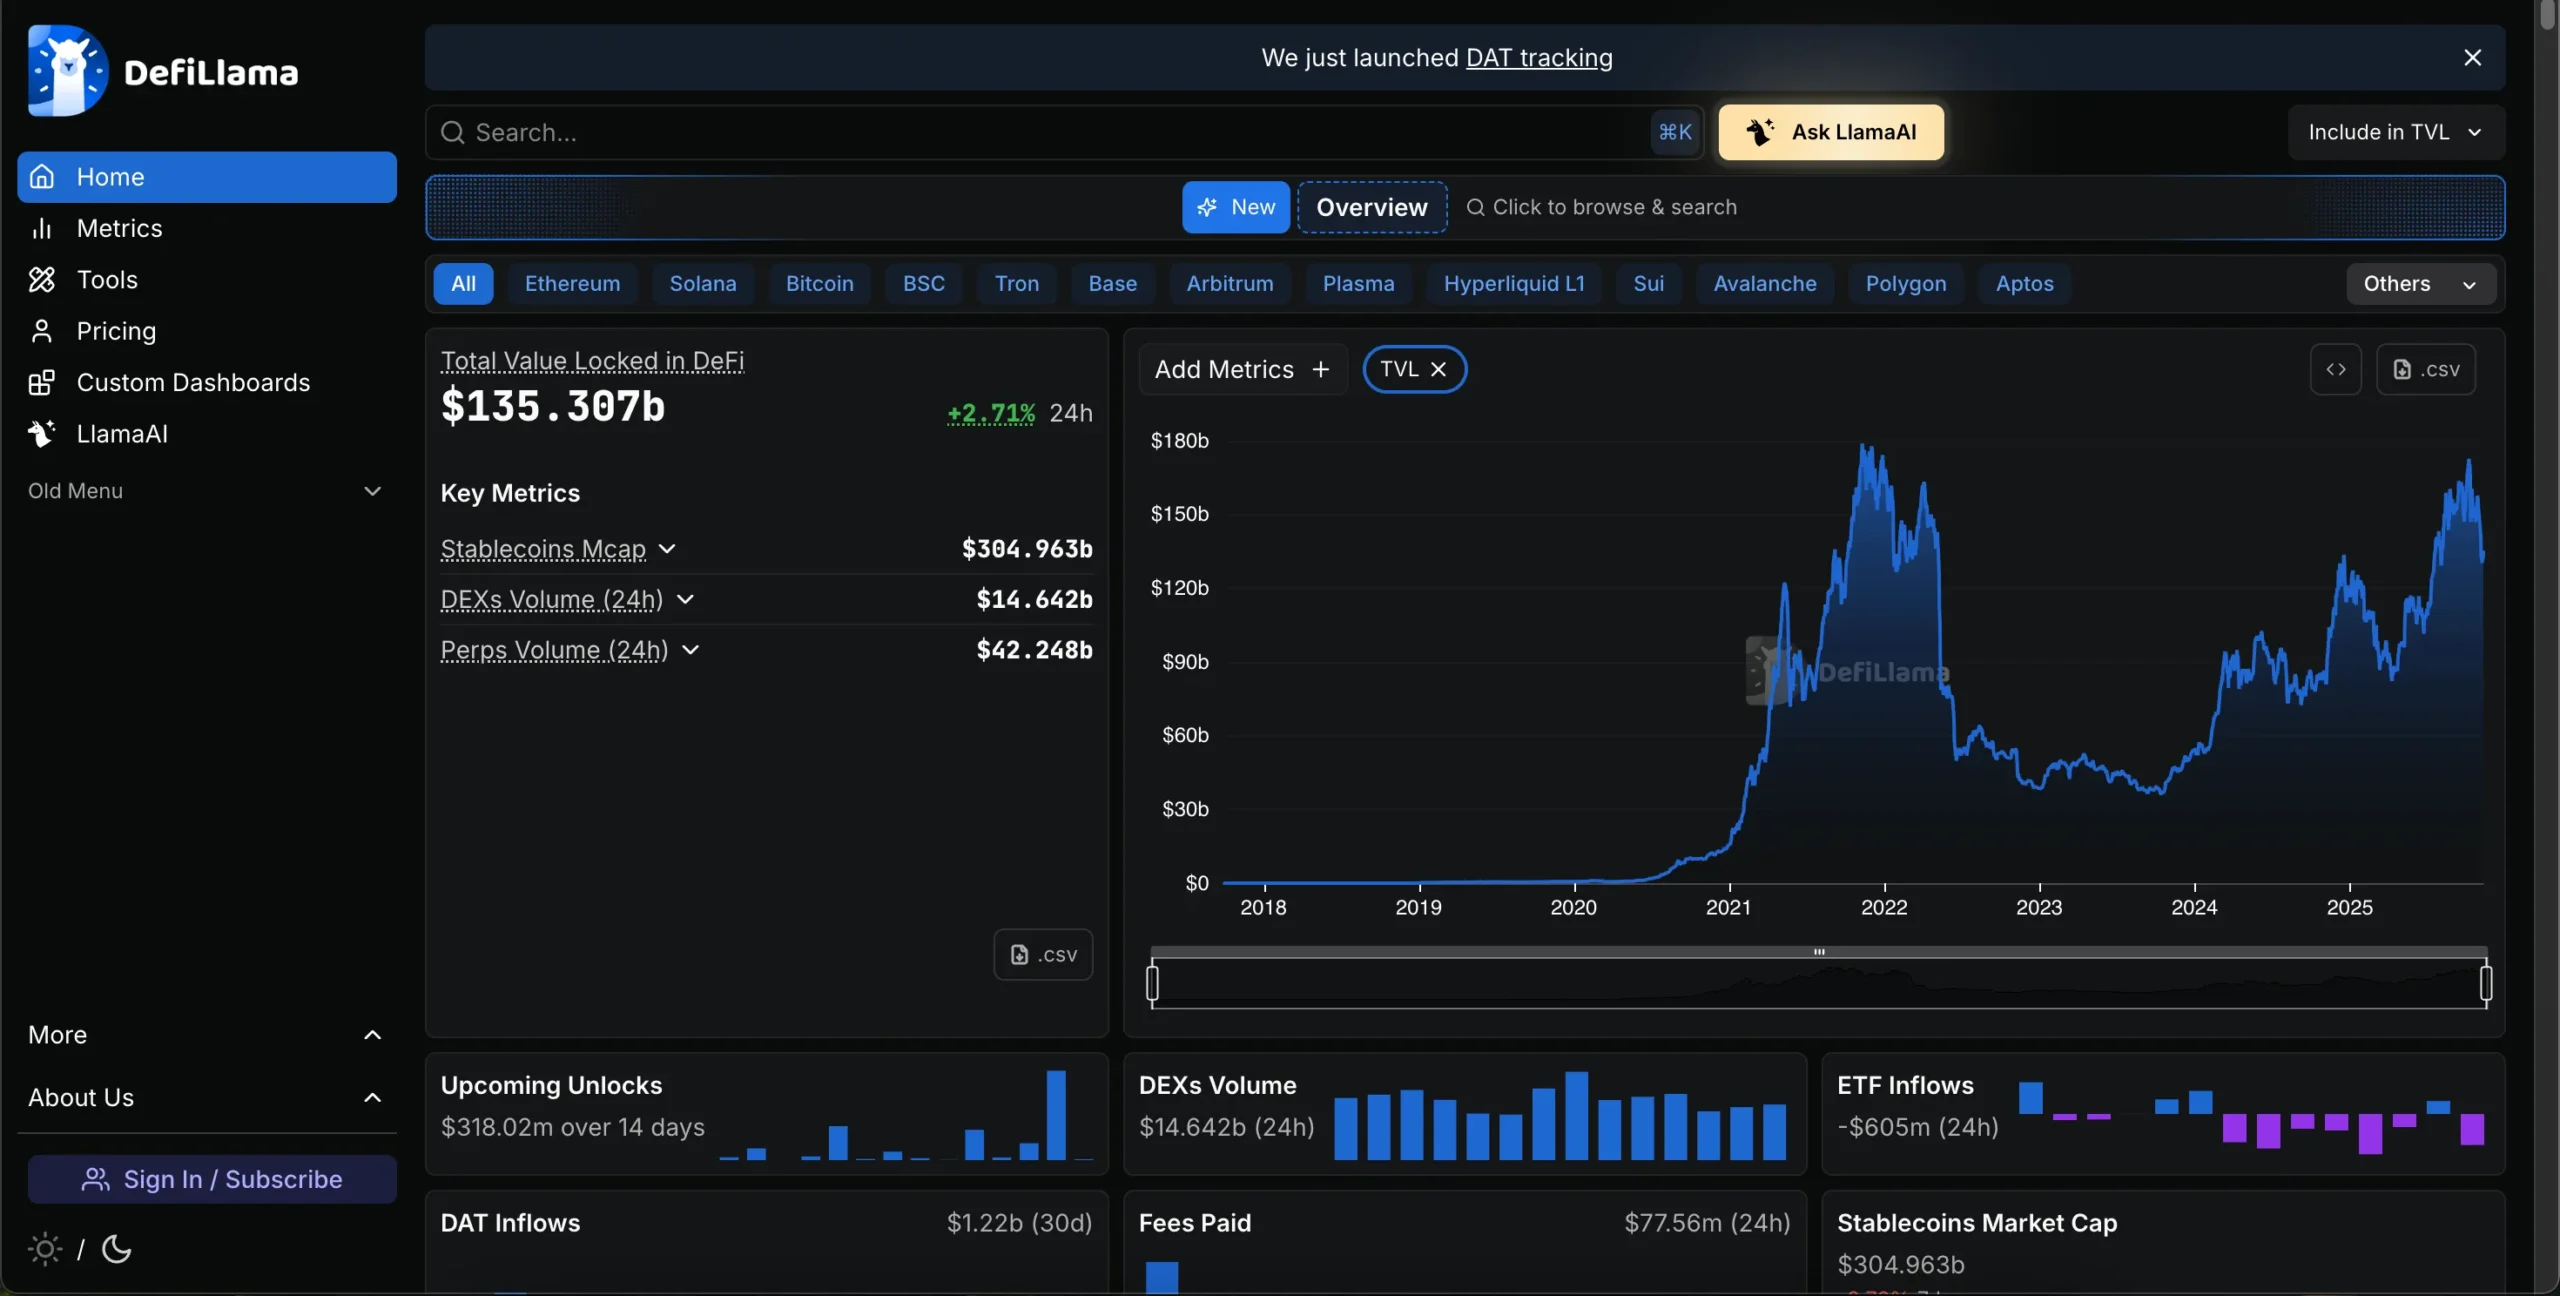The width and height of the screenshot is (2560, 1296).
Task: Remove the TVL metric chip
Action: point(1438,369)
